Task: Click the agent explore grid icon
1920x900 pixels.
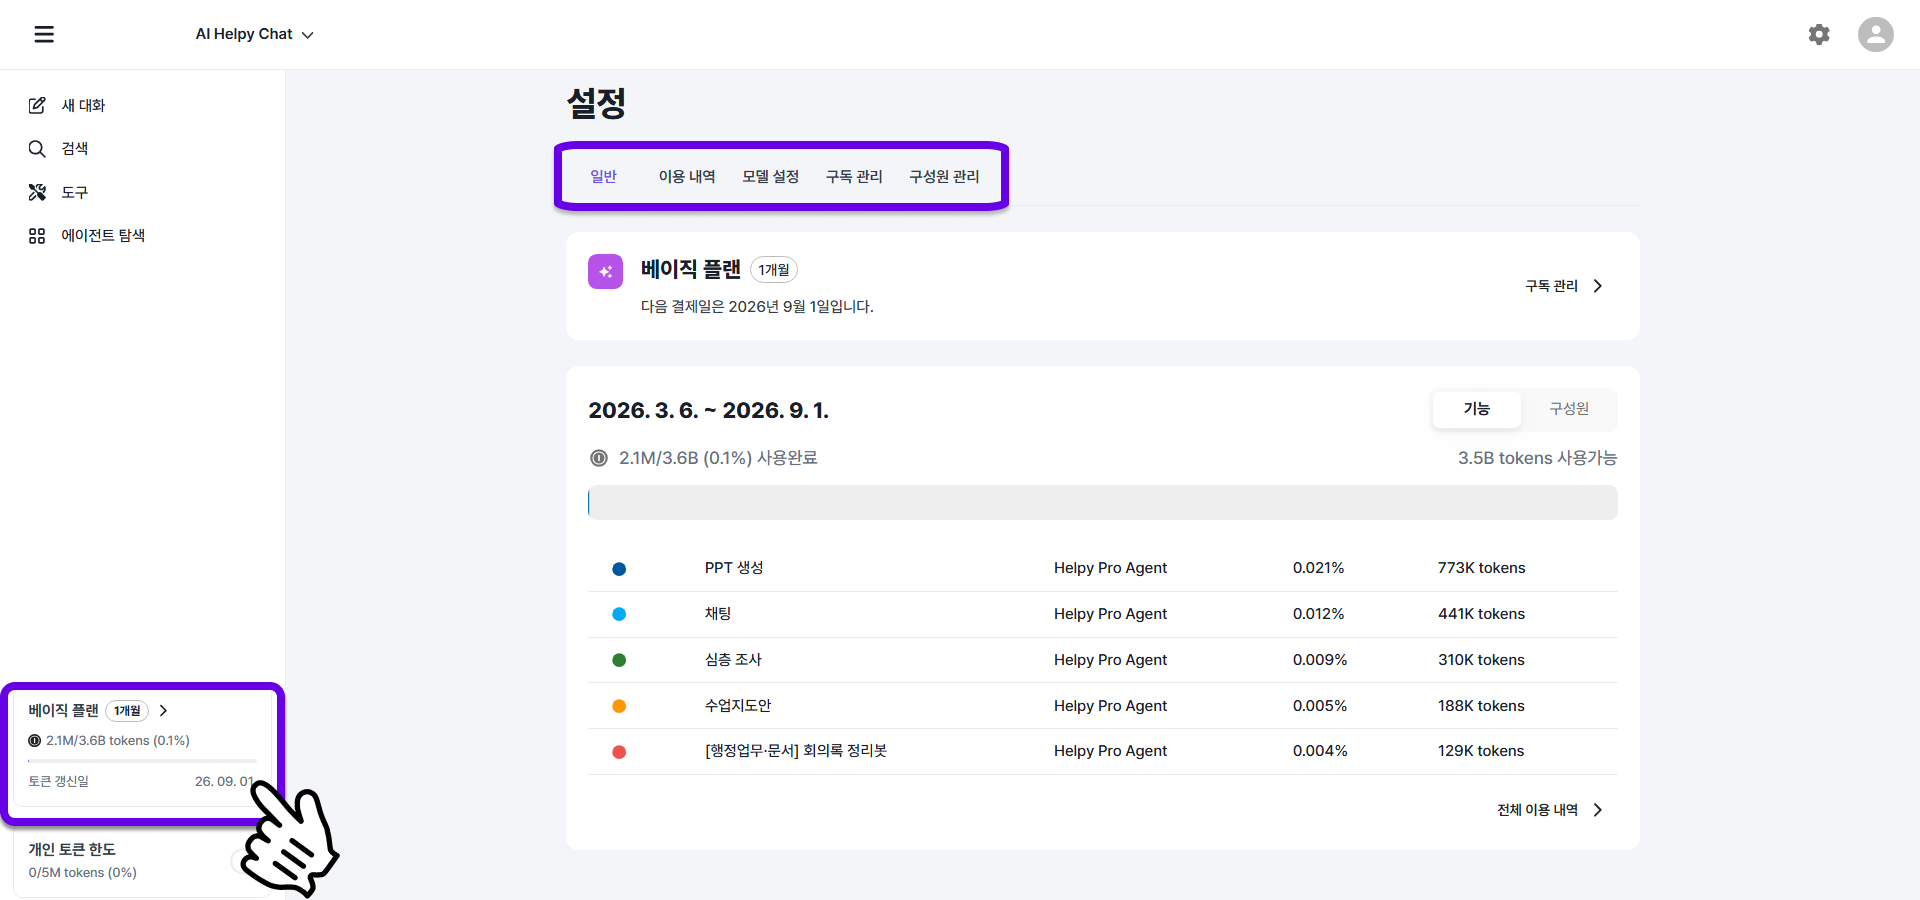Action: [x=37, y=236]
